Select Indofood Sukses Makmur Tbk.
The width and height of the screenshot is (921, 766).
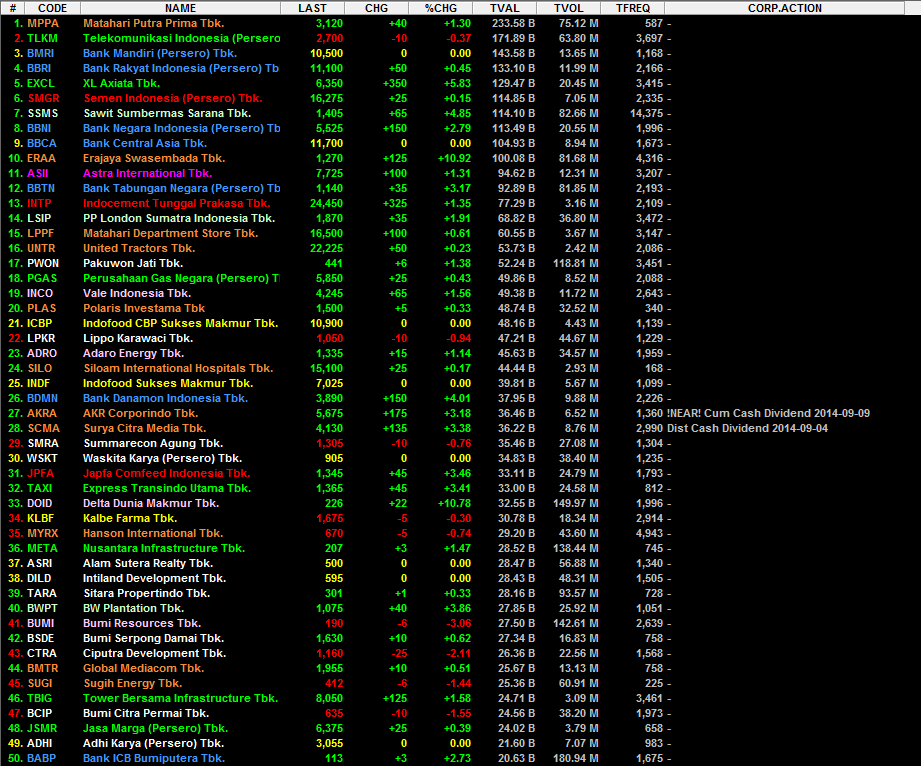pyautogui.click(x=168, y=383)
